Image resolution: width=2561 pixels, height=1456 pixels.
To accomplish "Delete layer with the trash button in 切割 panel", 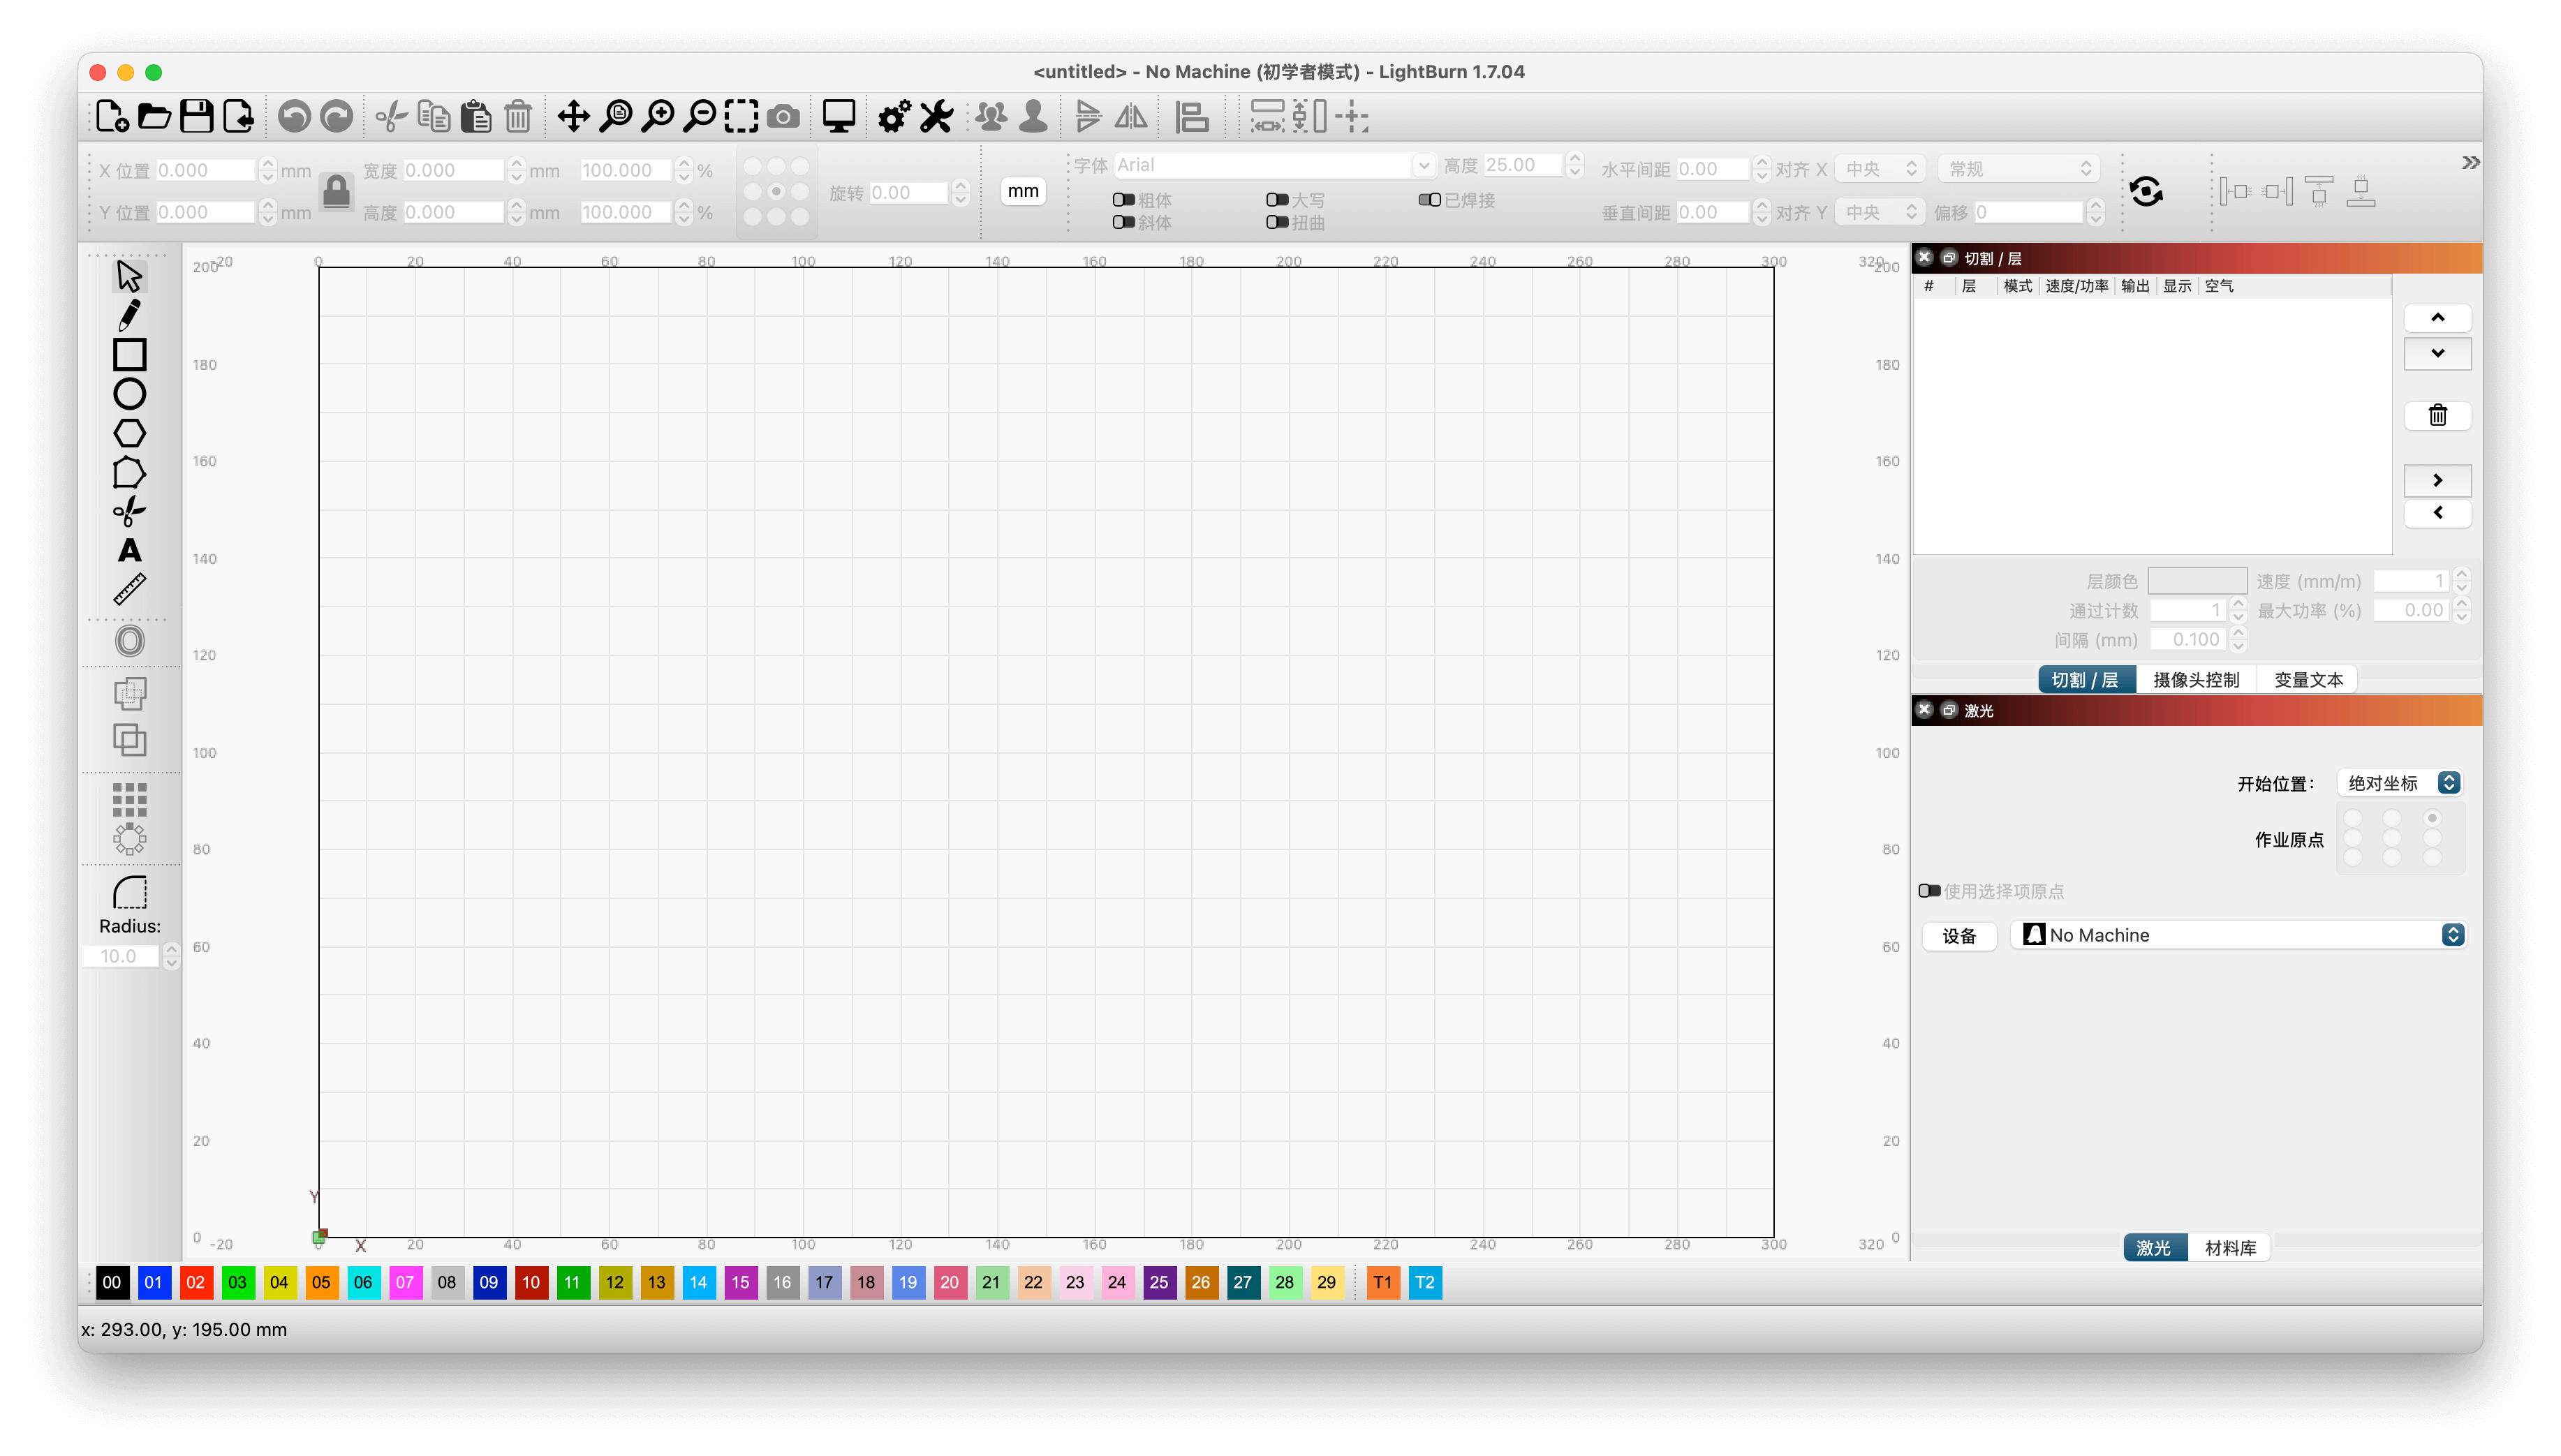I will click(2437, 415).
